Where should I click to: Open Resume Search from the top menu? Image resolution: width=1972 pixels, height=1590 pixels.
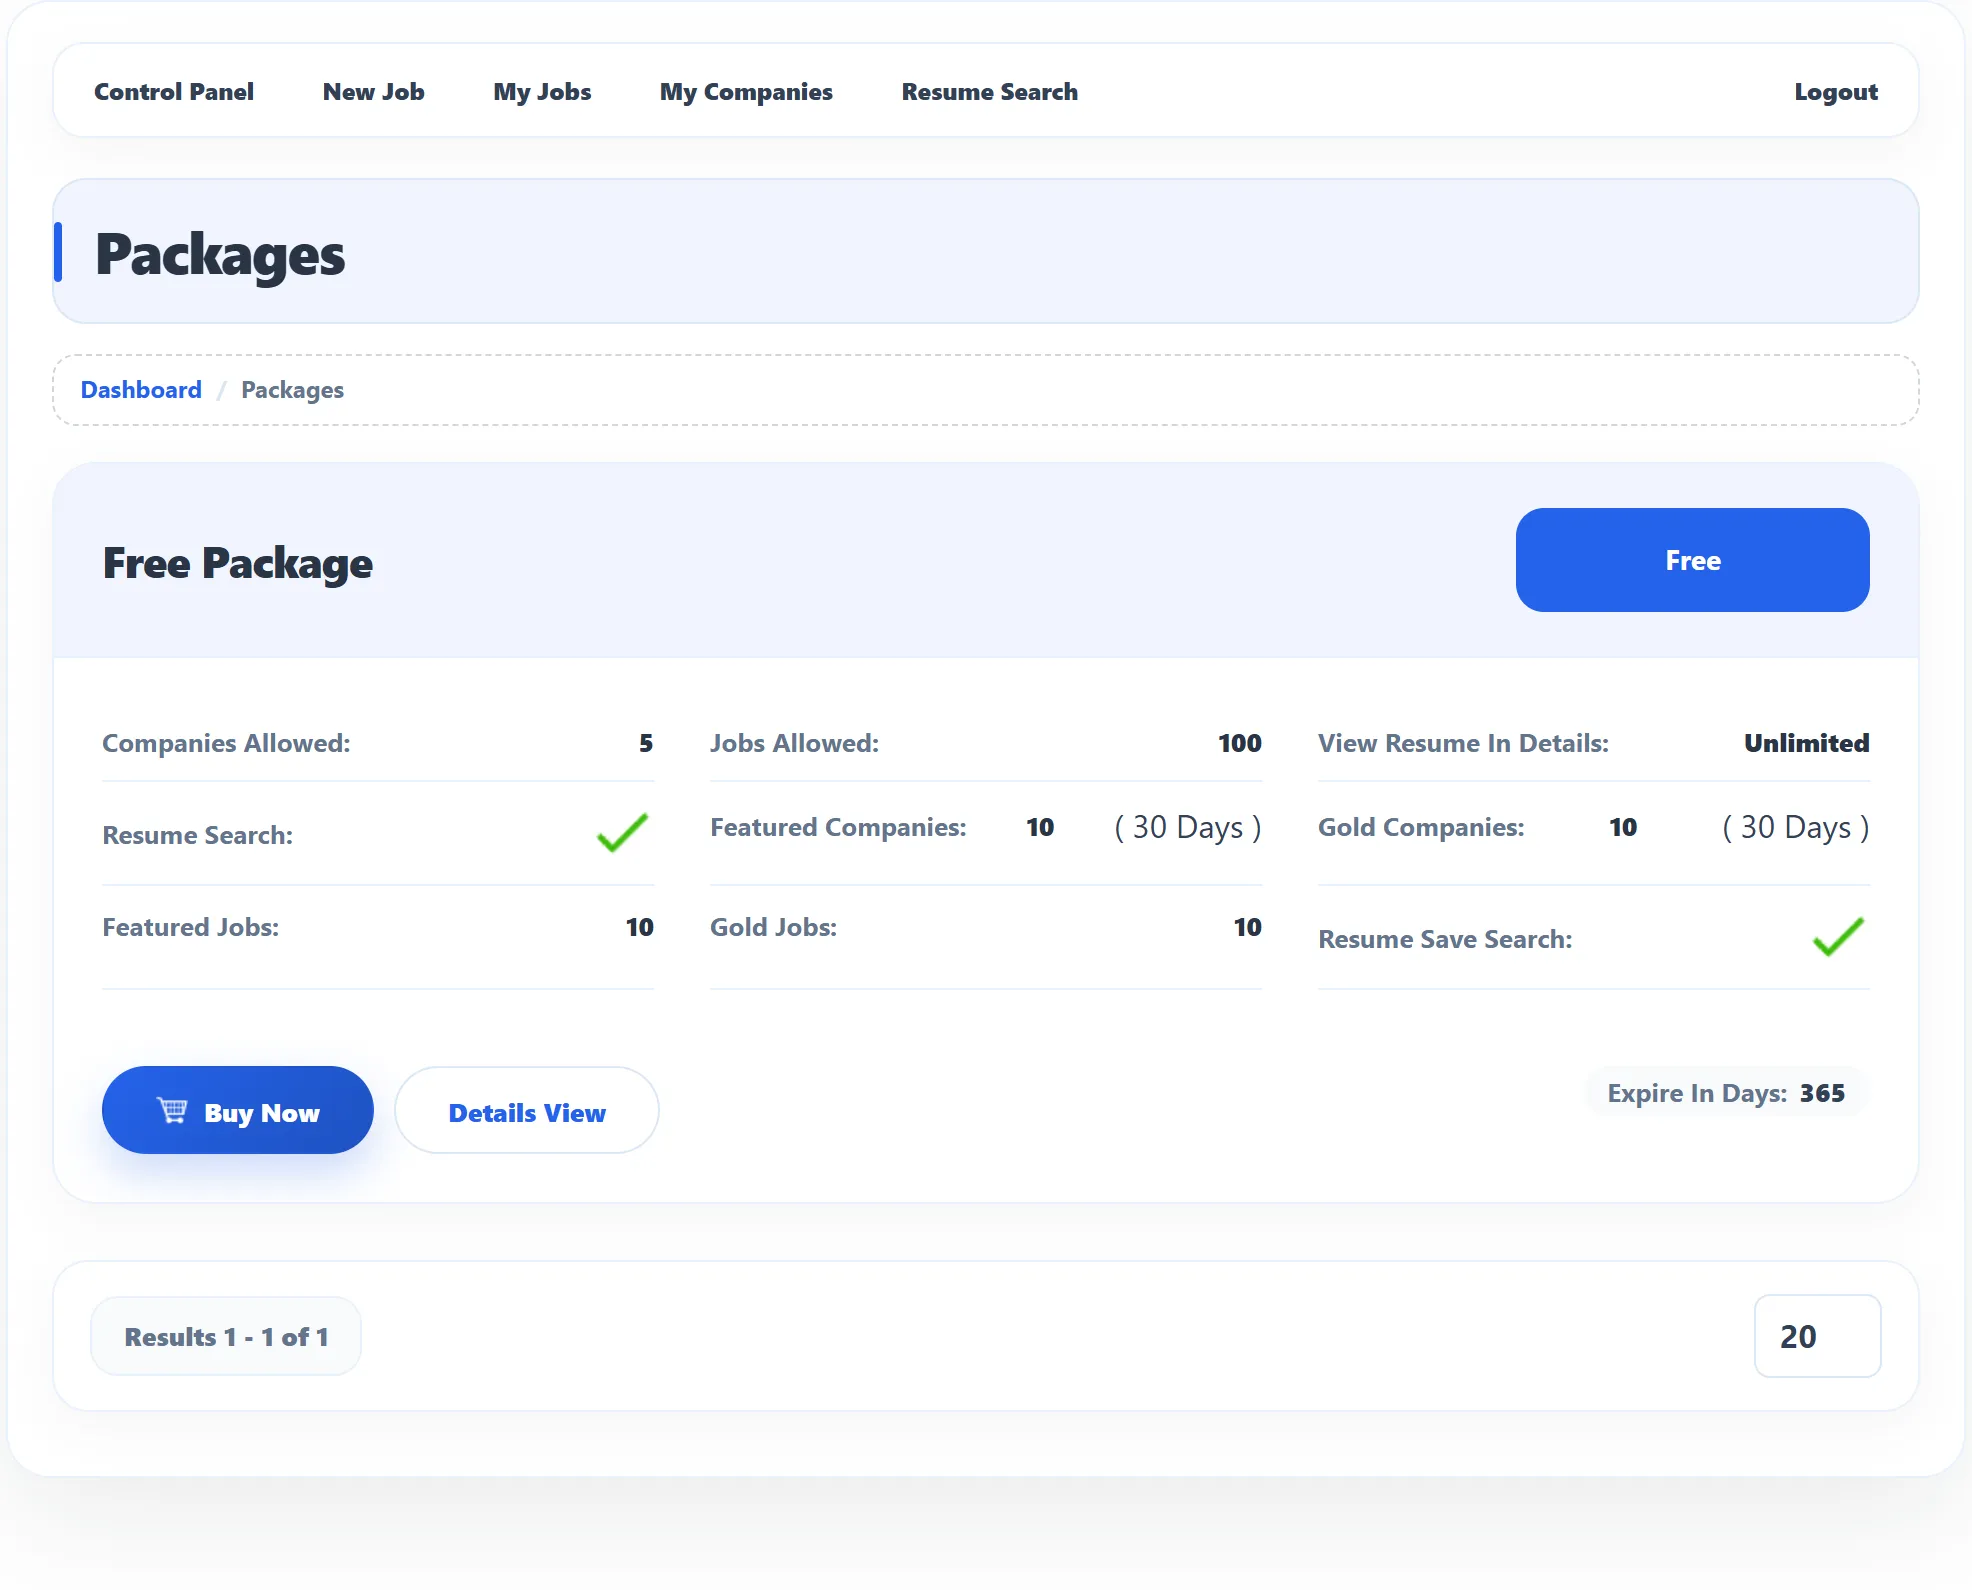[990, 92]
